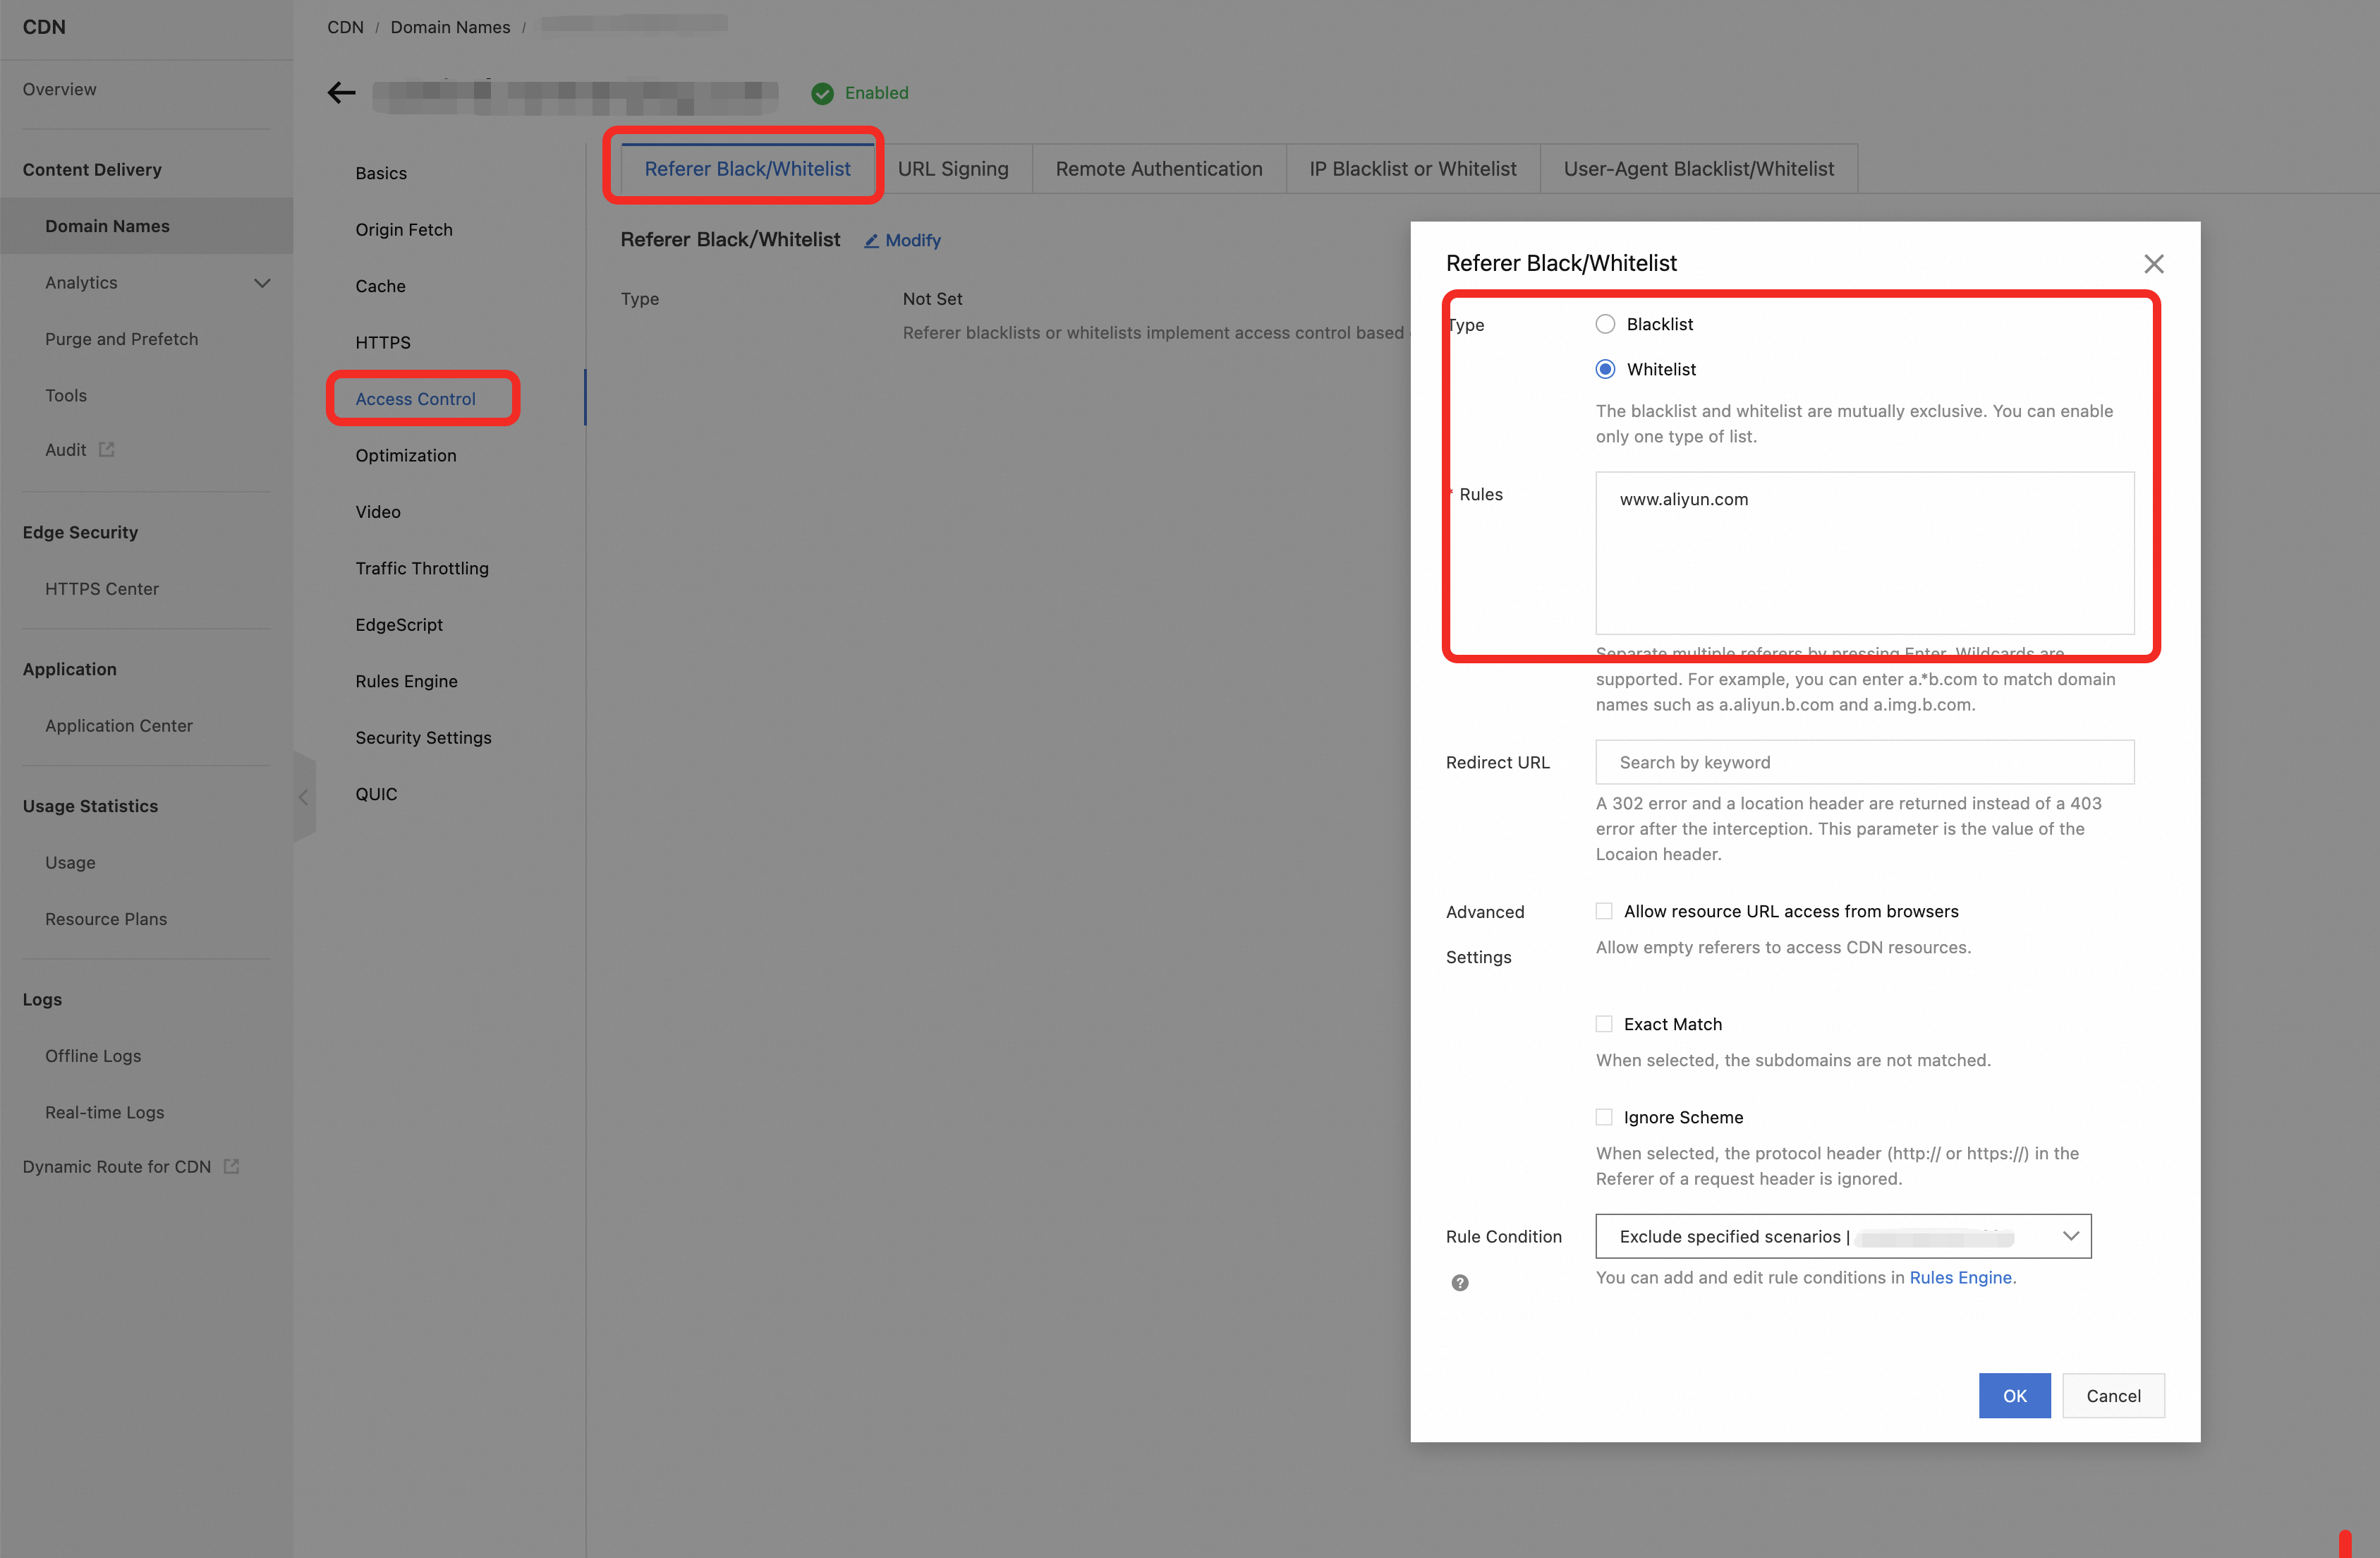Open Traffic Throttling settings
This screenshot has height=1558, width=2380.
tap(422, 569)
